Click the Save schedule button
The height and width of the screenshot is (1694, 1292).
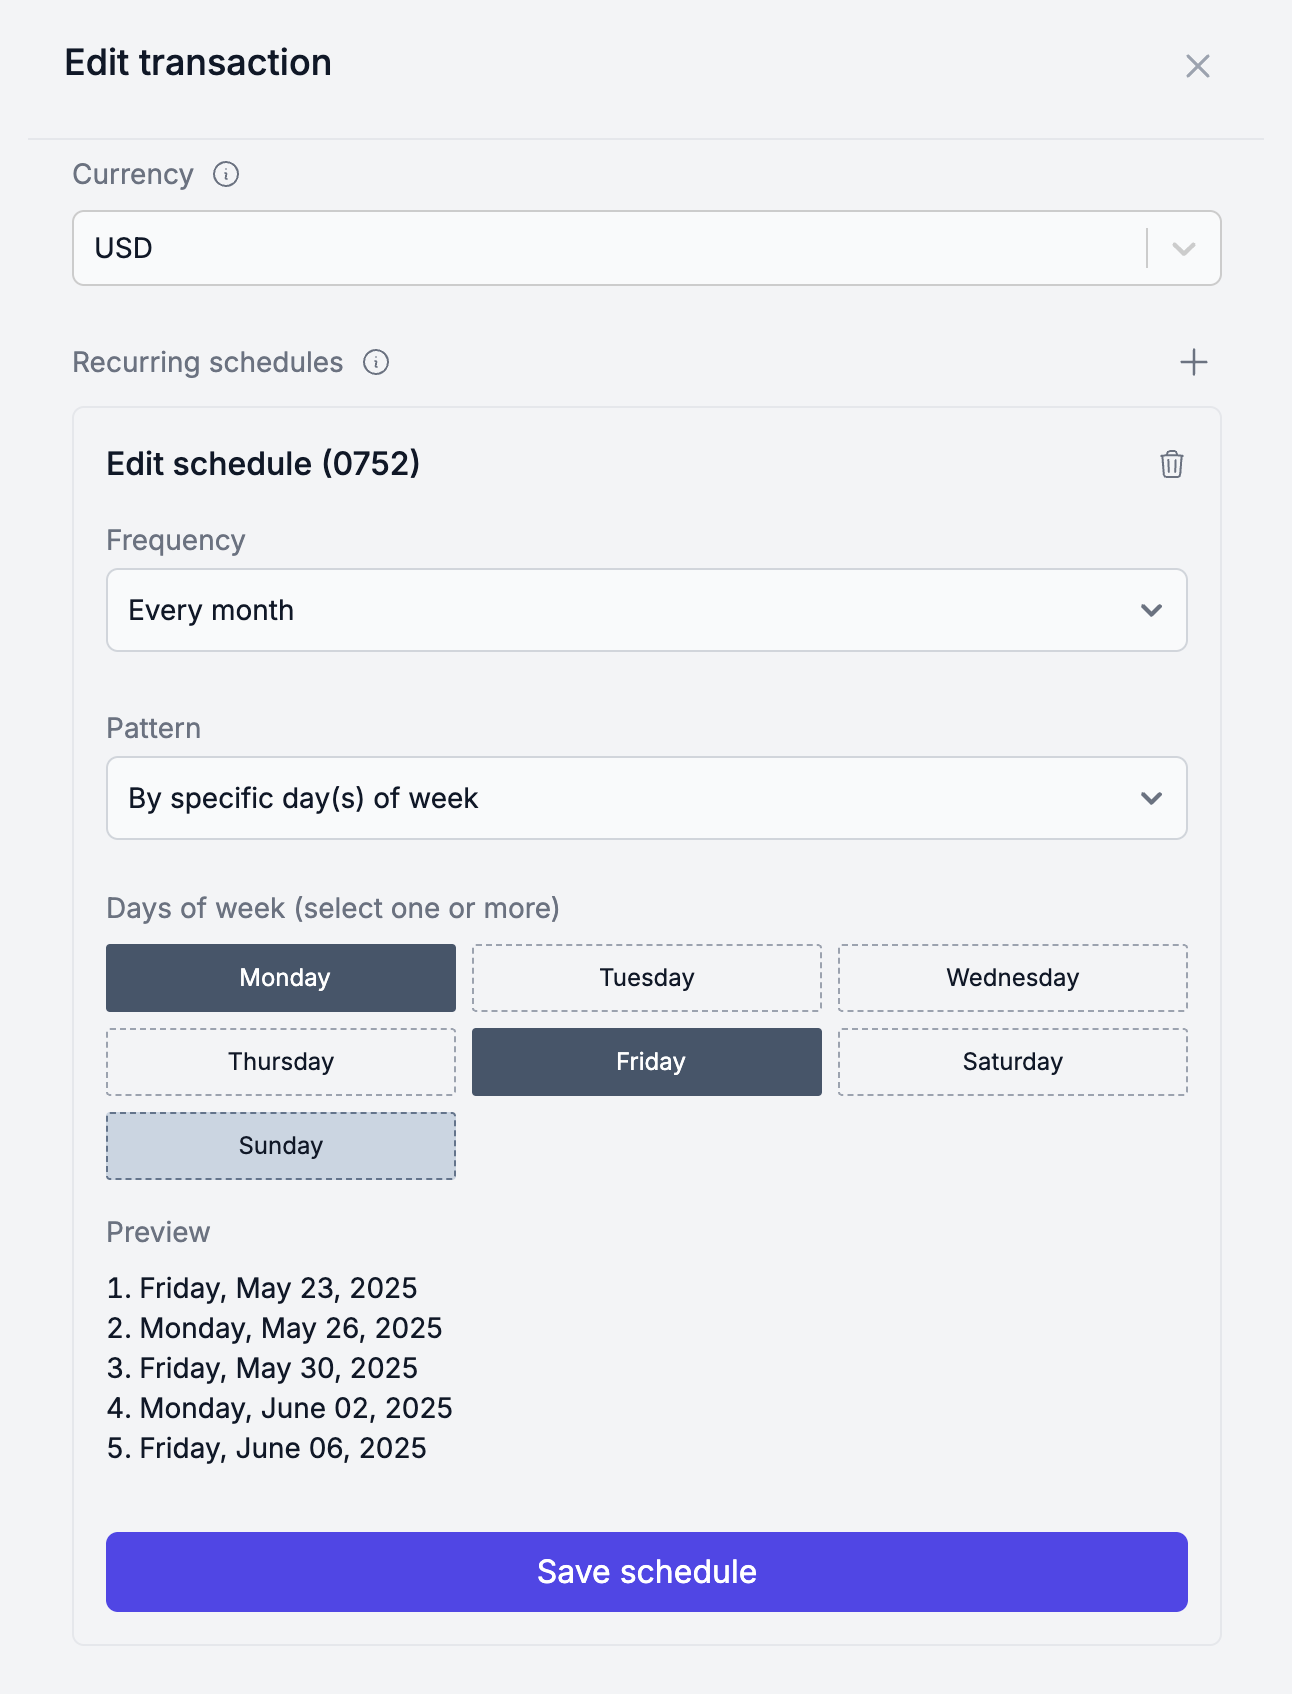click(647, 1572)
